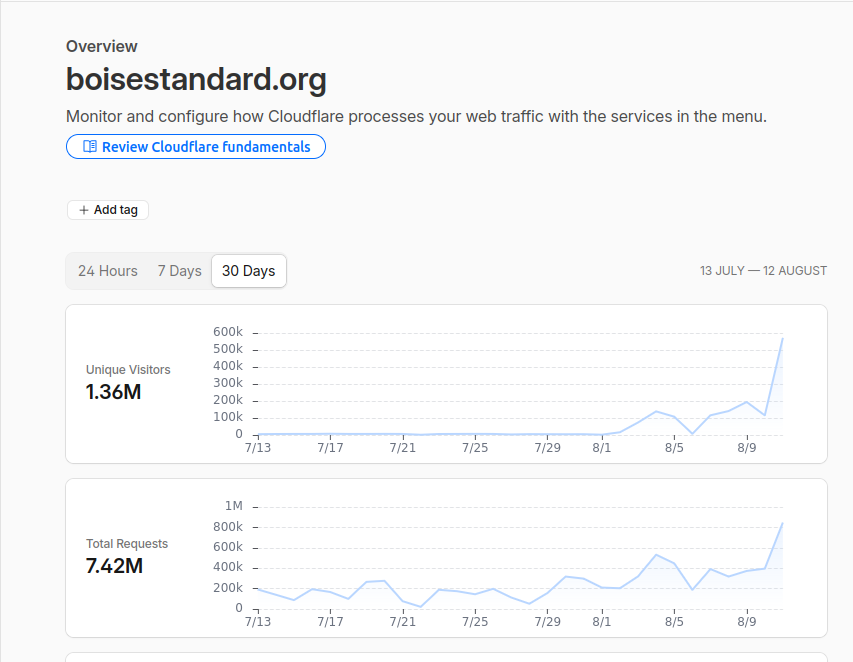853x662 pixels.
Task: Click the 7/21 tick on Total Requests chart
Action: [x=403, y=622]
